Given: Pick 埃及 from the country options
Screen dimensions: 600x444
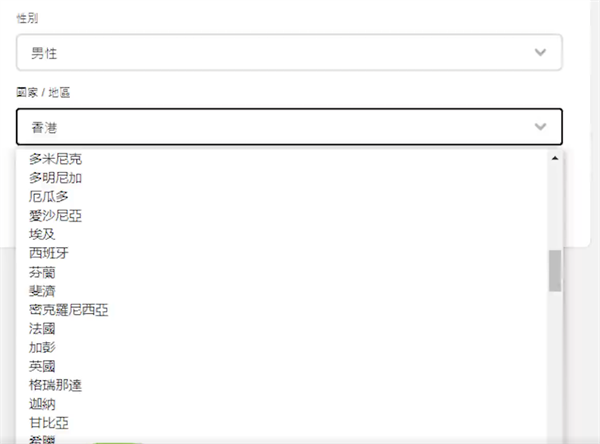Looking at the screenshot, I should point(43,234).
